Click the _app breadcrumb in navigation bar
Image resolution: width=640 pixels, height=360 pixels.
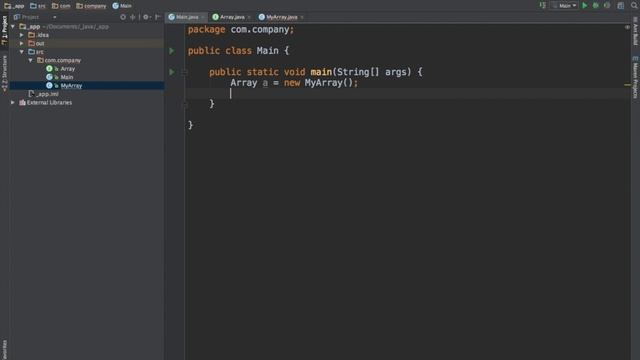[15, 6]
